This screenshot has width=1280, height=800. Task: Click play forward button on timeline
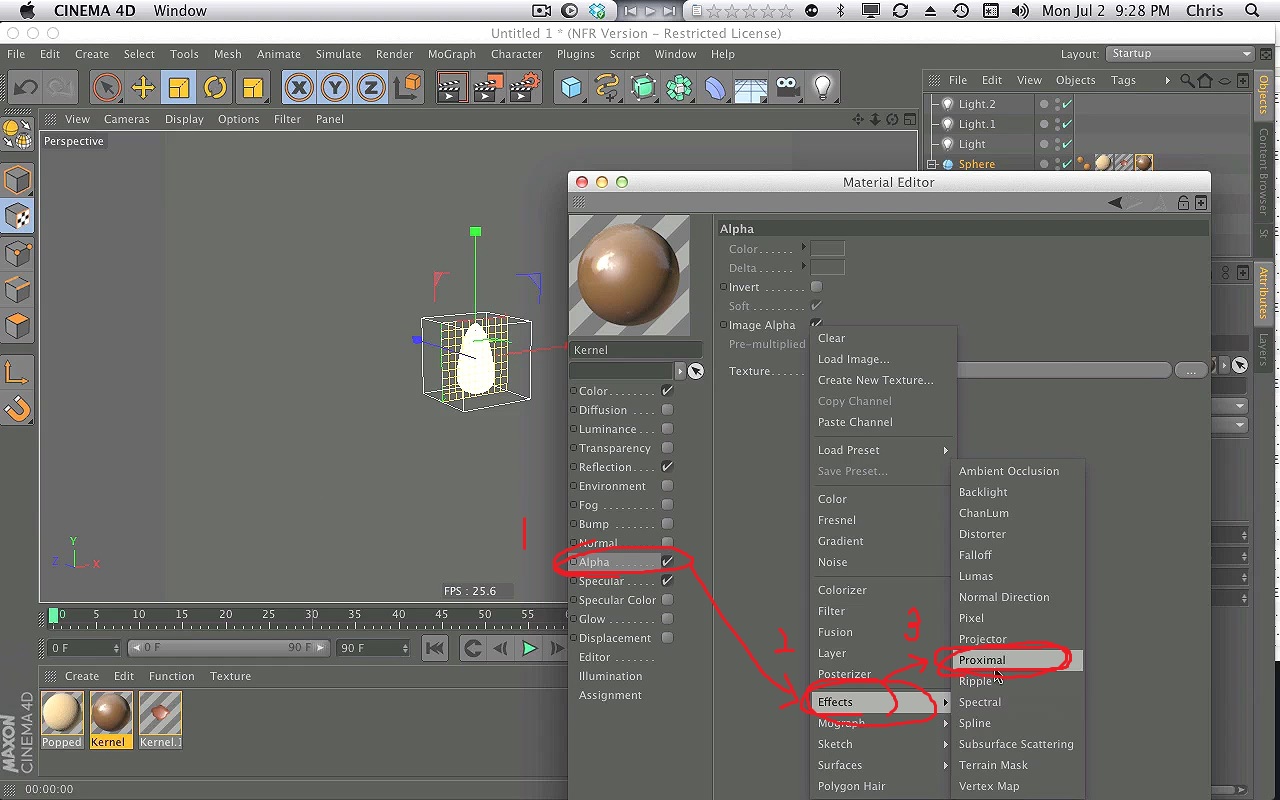[x=529, y=648]
